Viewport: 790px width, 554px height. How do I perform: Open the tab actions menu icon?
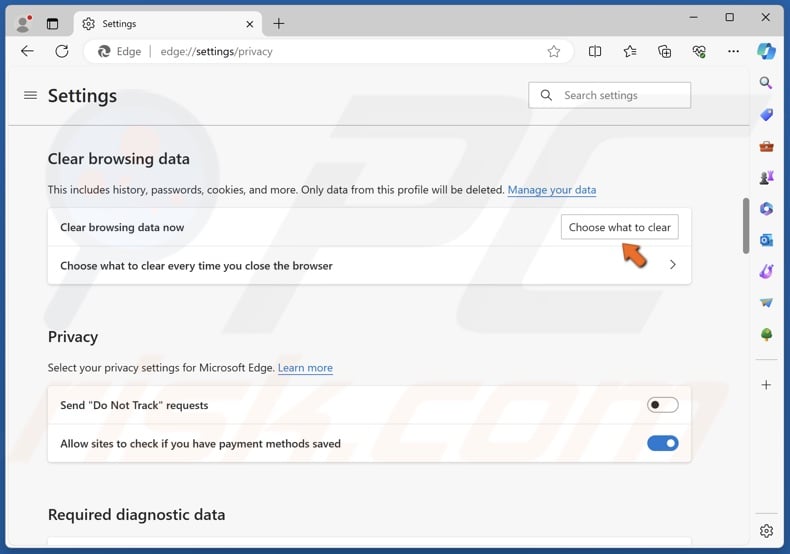tap(52, 24)
